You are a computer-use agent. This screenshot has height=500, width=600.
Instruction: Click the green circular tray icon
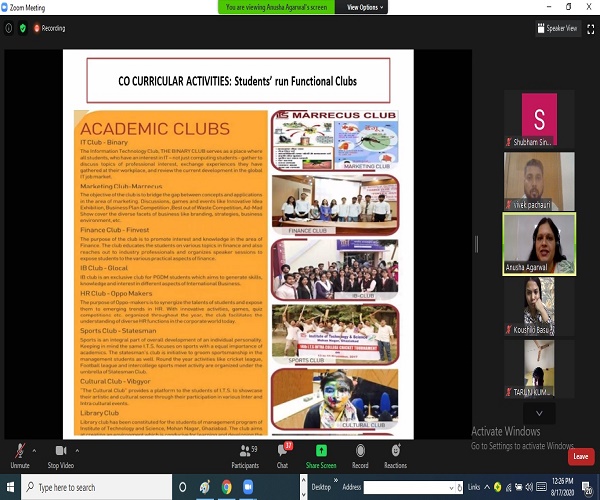[497, 487]
